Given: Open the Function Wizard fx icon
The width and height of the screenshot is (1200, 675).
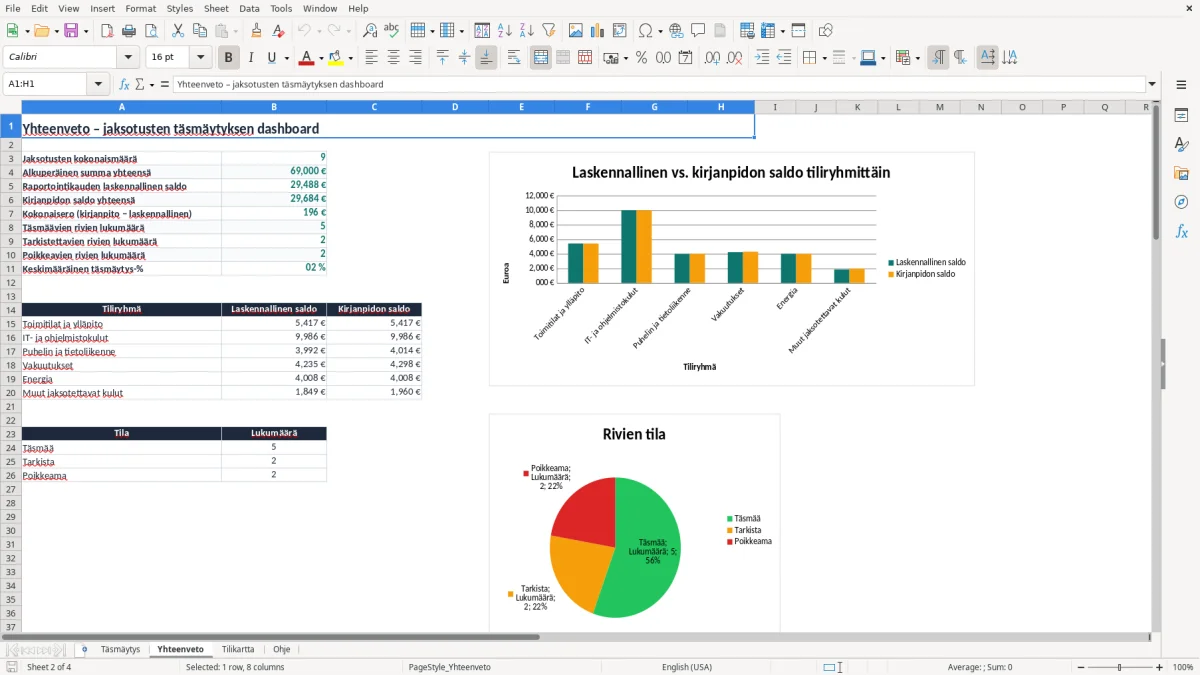Looking at the screenshot, I should point(124,84).
